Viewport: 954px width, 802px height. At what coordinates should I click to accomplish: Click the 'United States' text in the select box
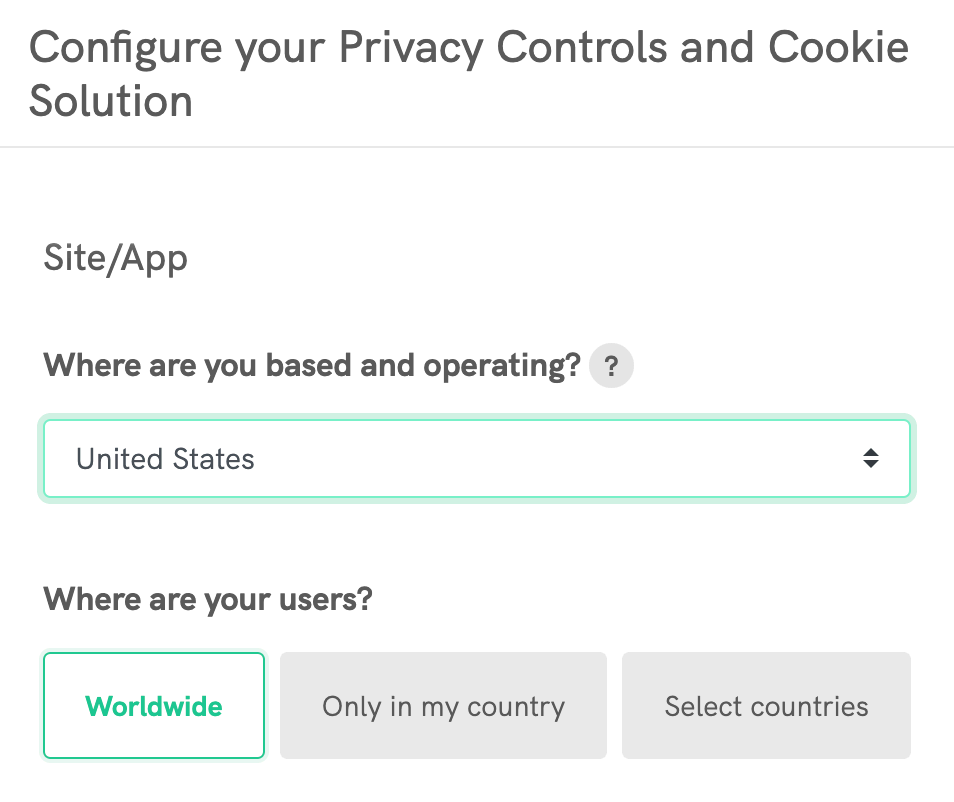165,459
